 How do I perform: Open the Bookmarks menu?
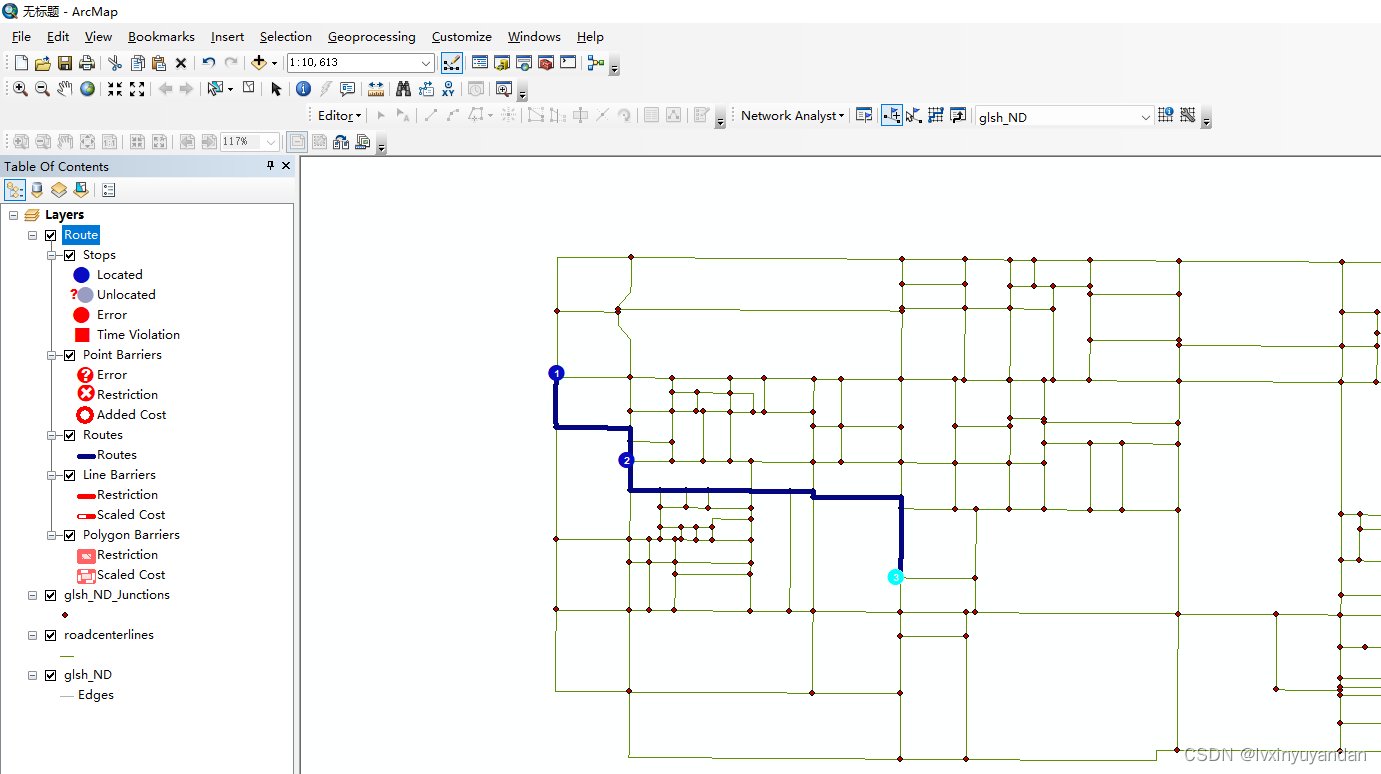pyautogui.click(x=161, y=36)
